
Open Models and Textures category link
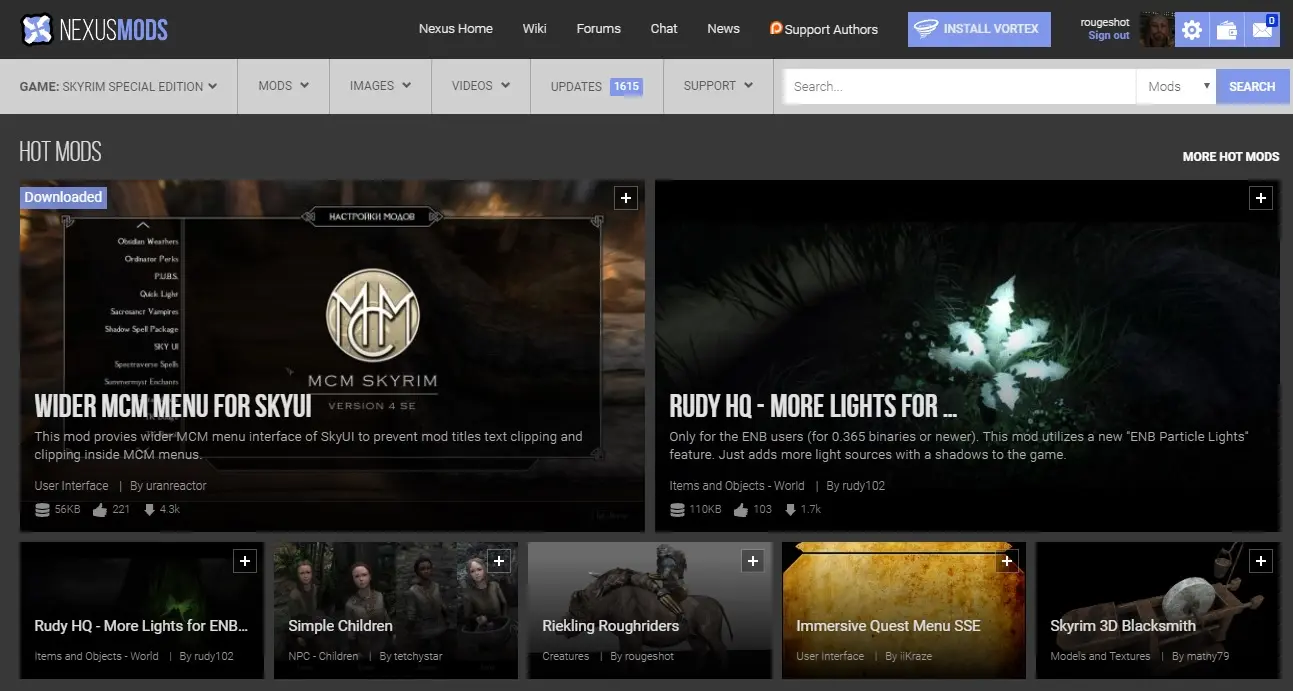pyautogui.click(x=1100, y=657)
